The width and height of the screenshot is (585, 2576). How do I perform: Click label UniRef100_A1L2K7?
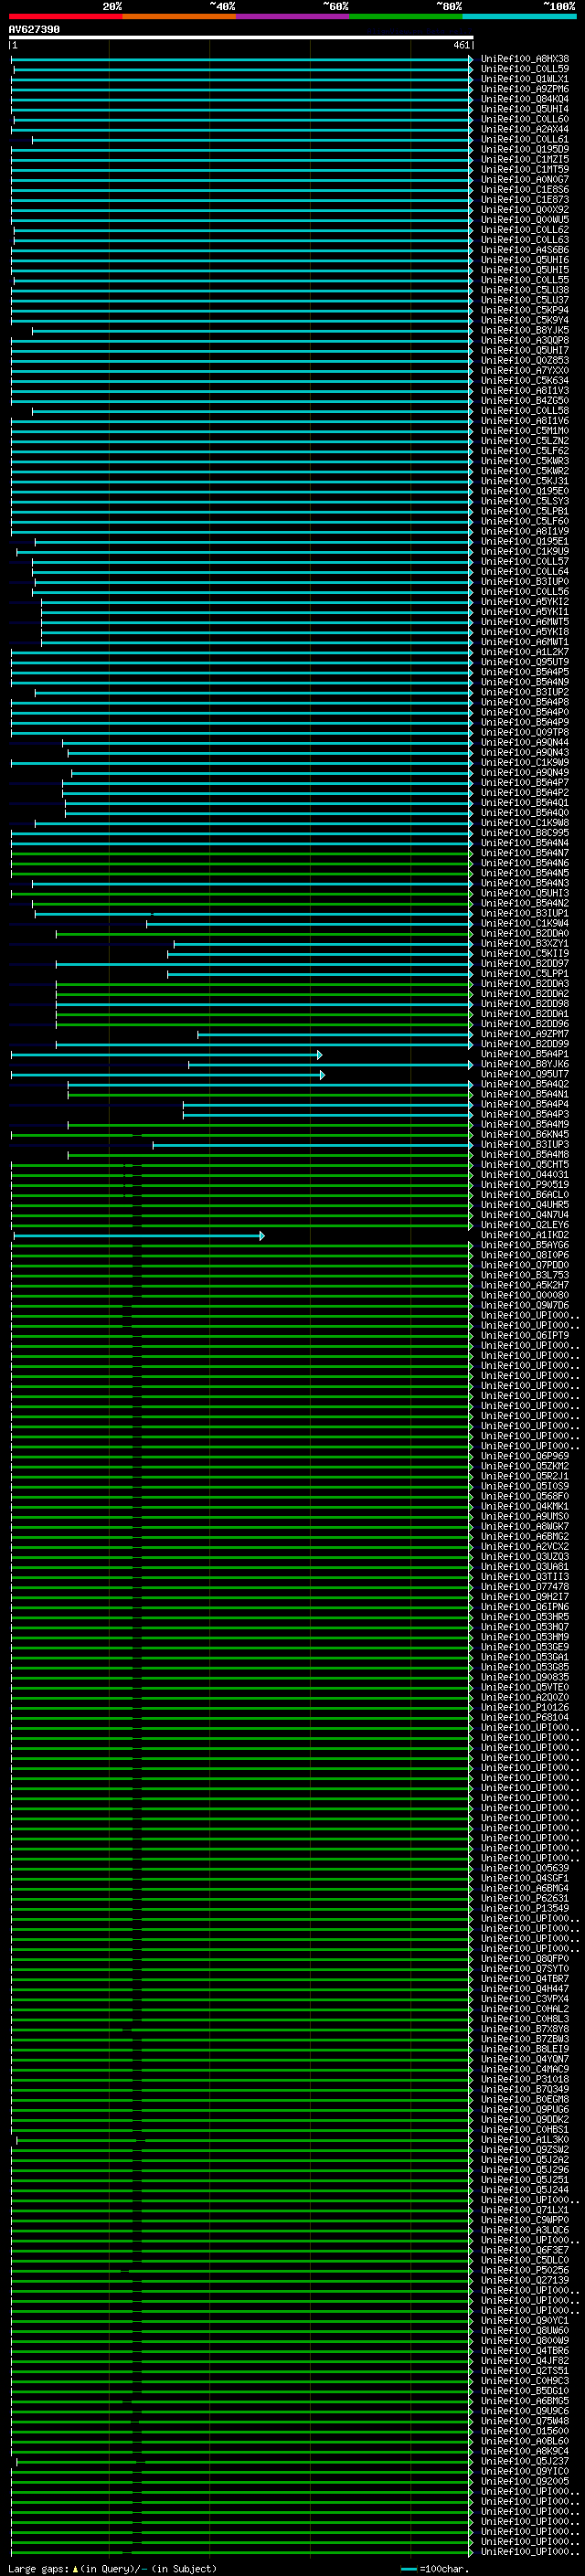tap(525, 652)
